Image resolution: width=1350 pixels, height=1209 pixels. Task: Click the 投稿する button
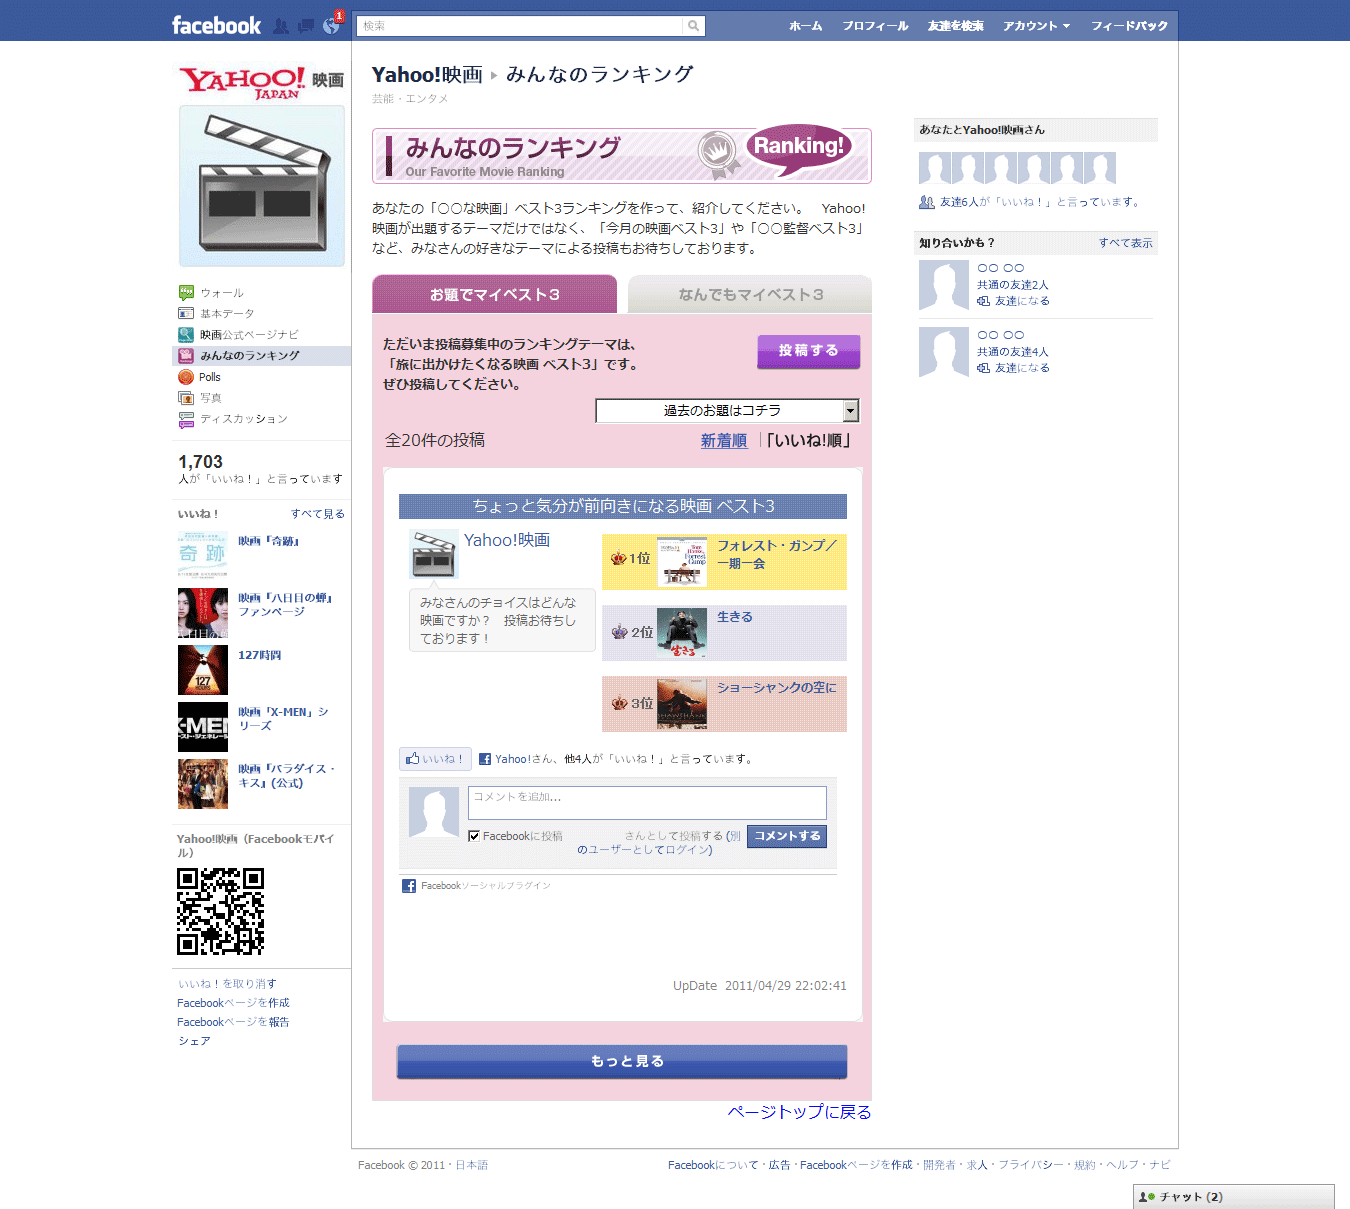pos(808,351)
